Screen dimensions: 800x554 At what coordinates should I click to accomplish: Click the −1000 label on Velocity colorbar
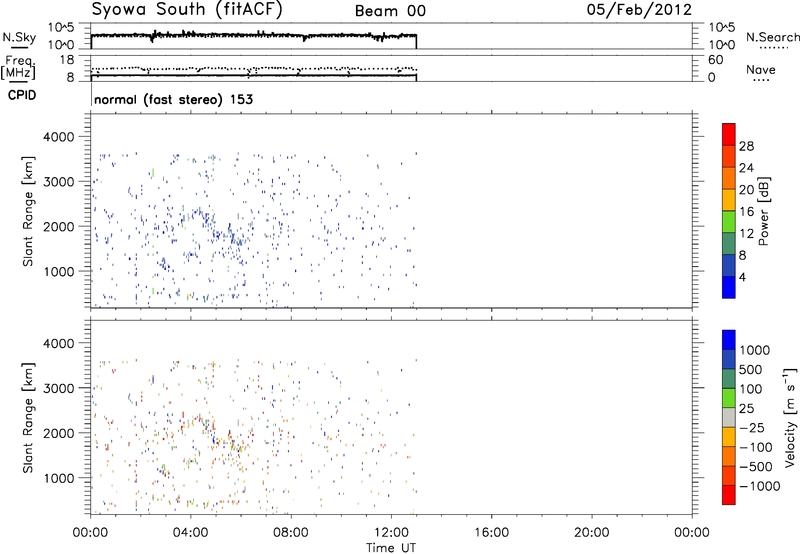(x=760, y=486)
